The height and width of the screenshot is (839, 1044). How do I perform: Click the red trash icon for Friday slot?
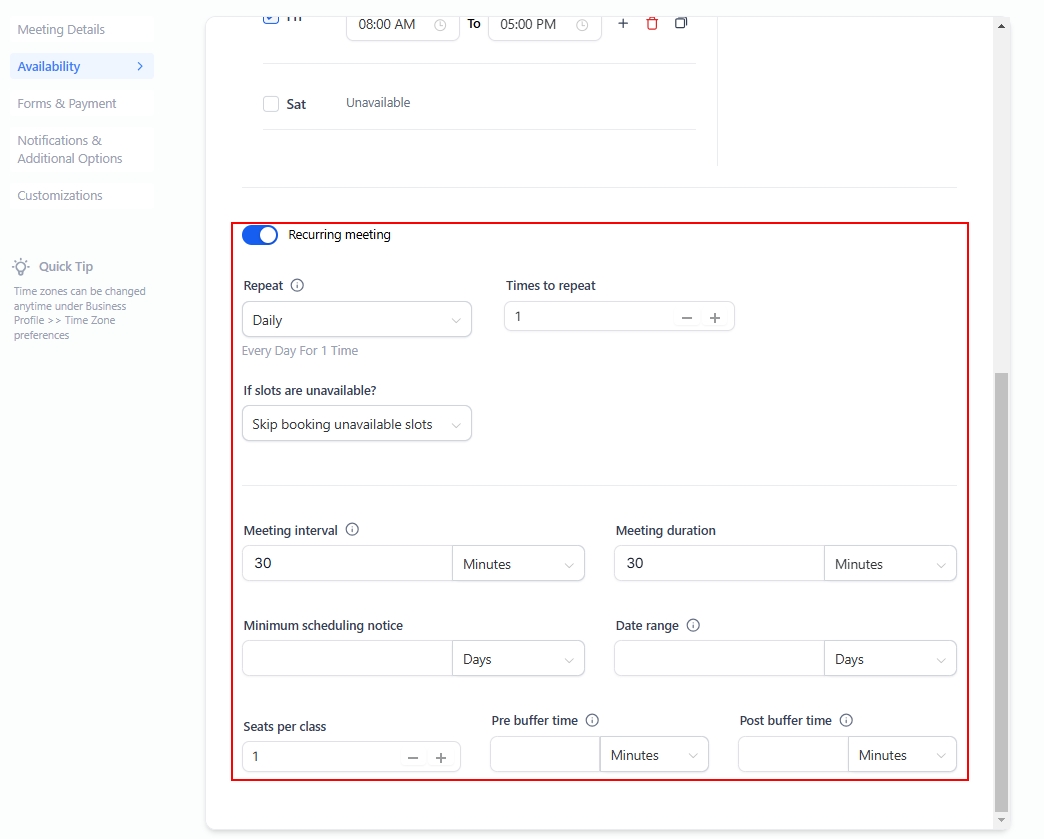coord(652,23)
